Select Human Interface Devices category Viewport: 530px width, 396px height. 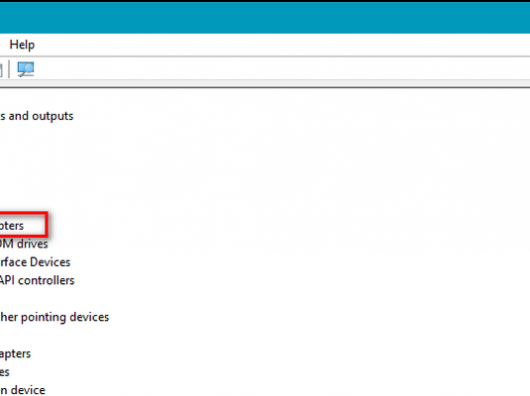(x=35, y=262)
